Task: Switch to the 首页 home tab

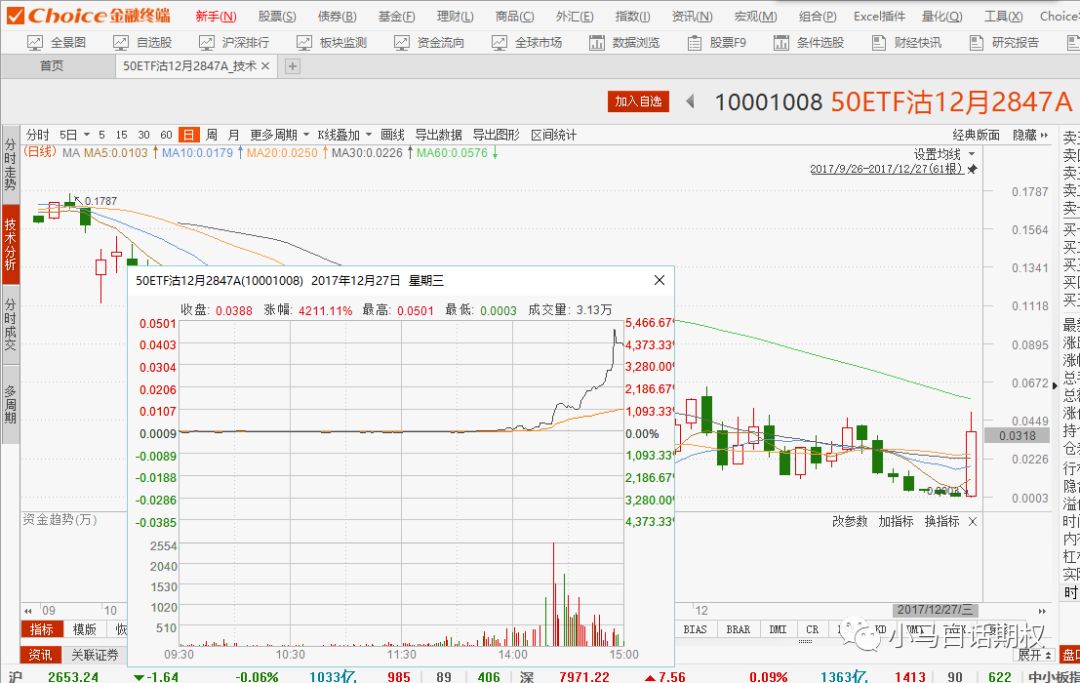Action: click(52, 66)
